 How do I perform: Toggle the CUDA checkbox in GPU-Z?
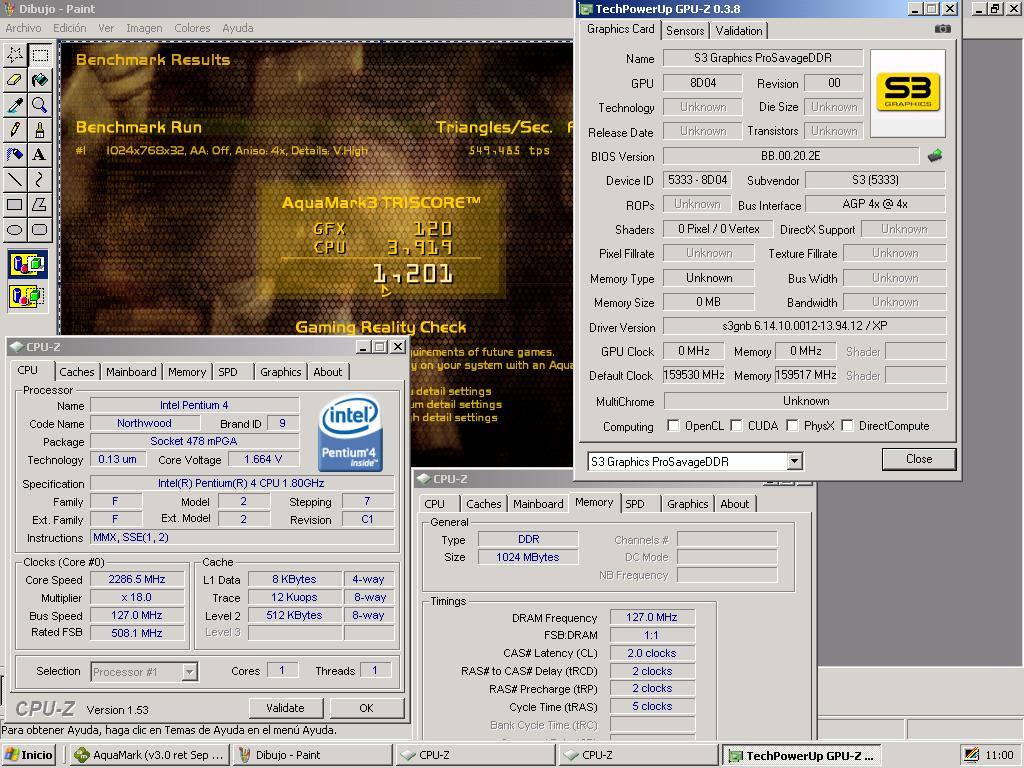(736, 426)
